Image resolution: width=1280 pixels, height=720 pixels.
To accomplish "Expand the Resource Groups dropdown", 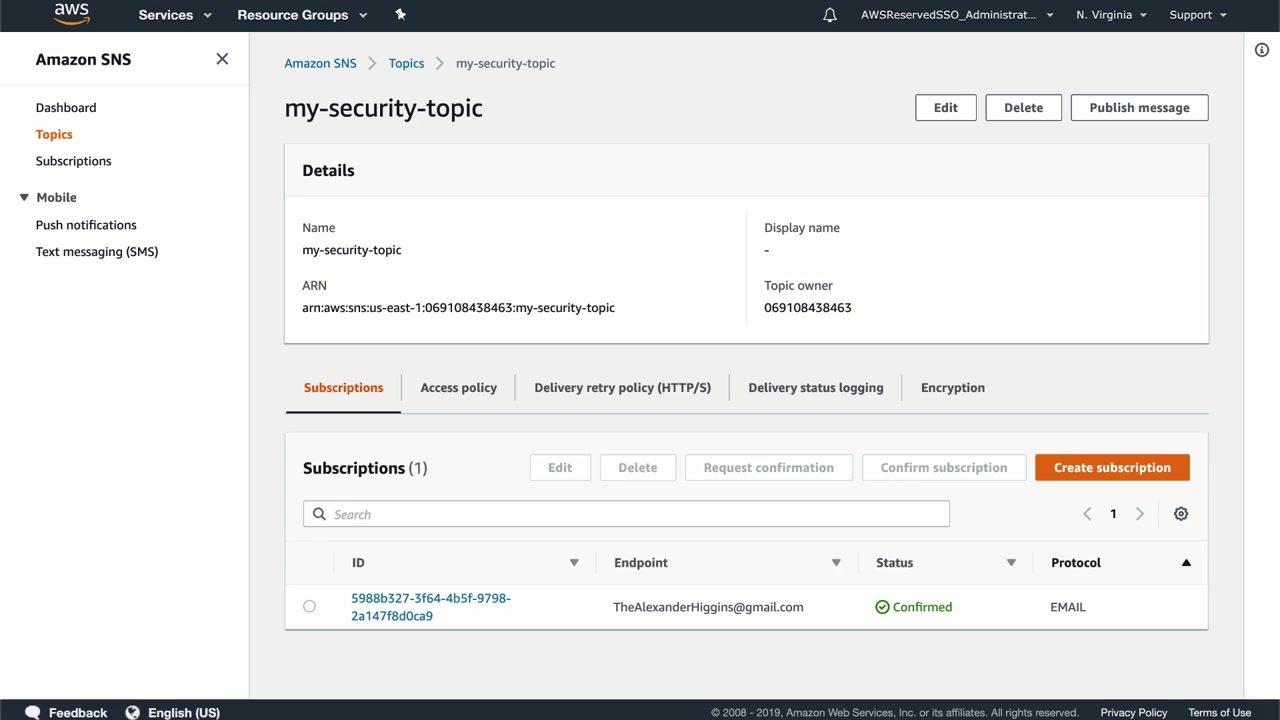I will point(302,15).
